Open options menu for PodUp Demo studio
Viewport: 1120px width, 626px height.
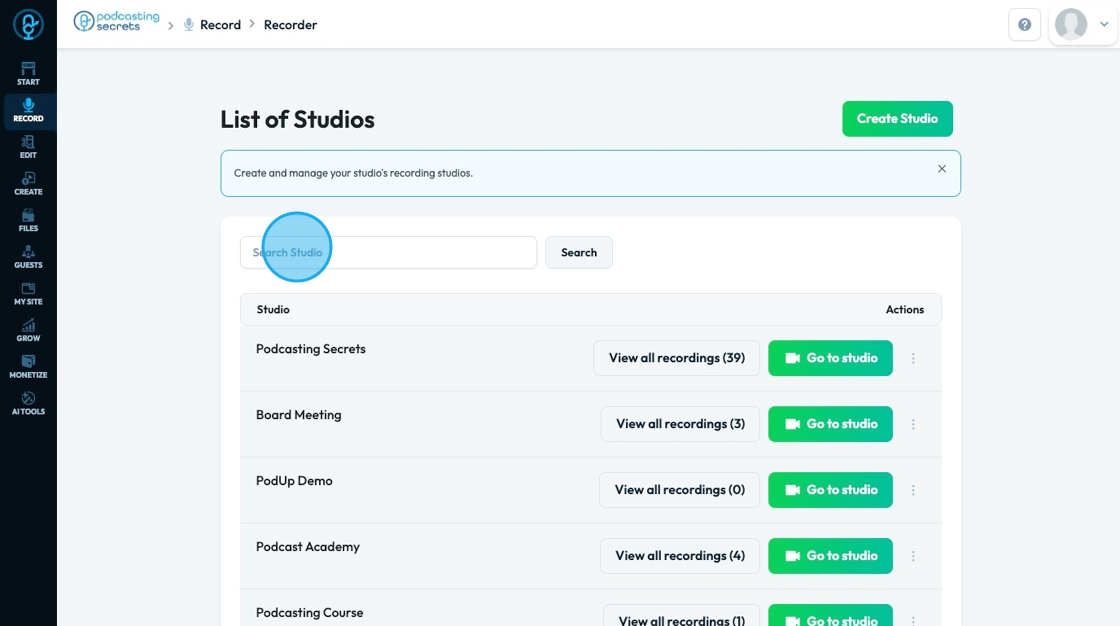coord(913,490)
